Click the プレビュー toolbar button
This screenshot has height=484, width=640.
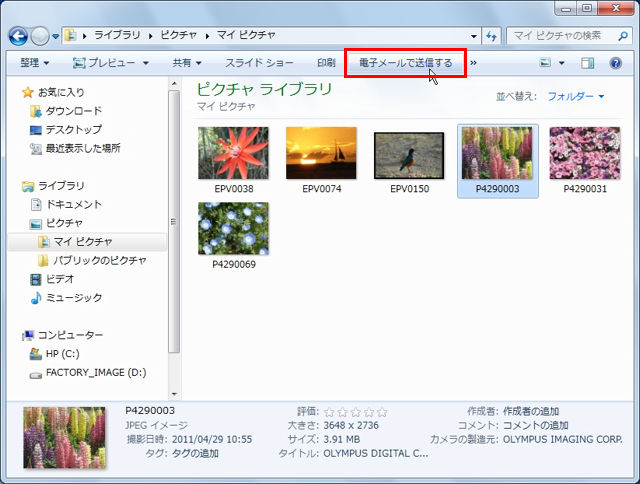click(104, 63)
